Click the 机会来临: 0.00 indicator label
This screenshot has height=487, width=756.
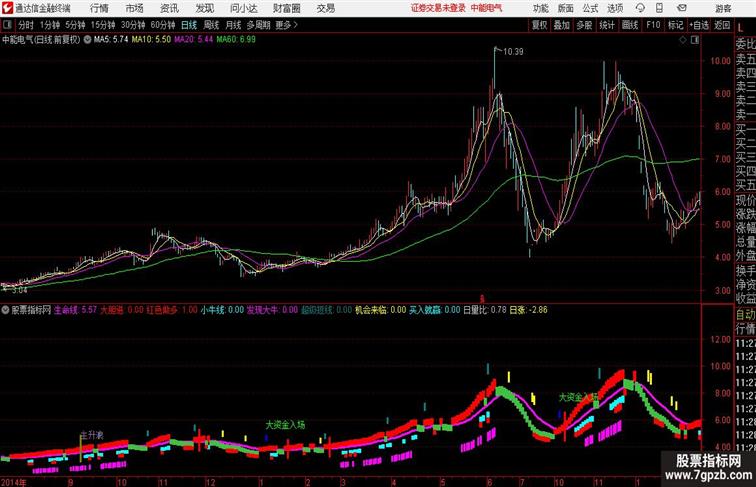click(380, 310)
